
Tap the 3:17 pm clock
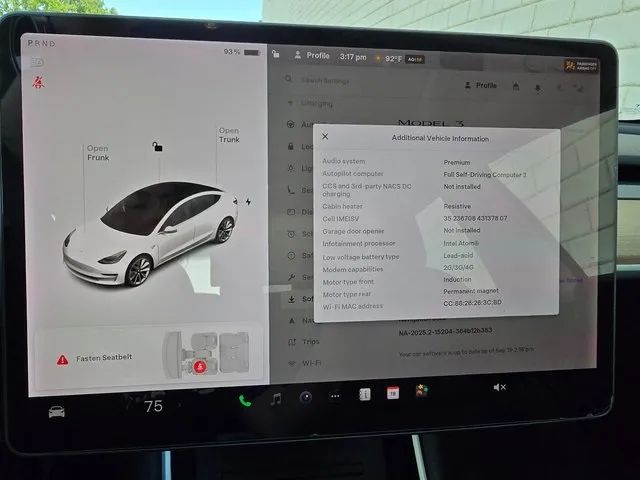tap(353, 57)
